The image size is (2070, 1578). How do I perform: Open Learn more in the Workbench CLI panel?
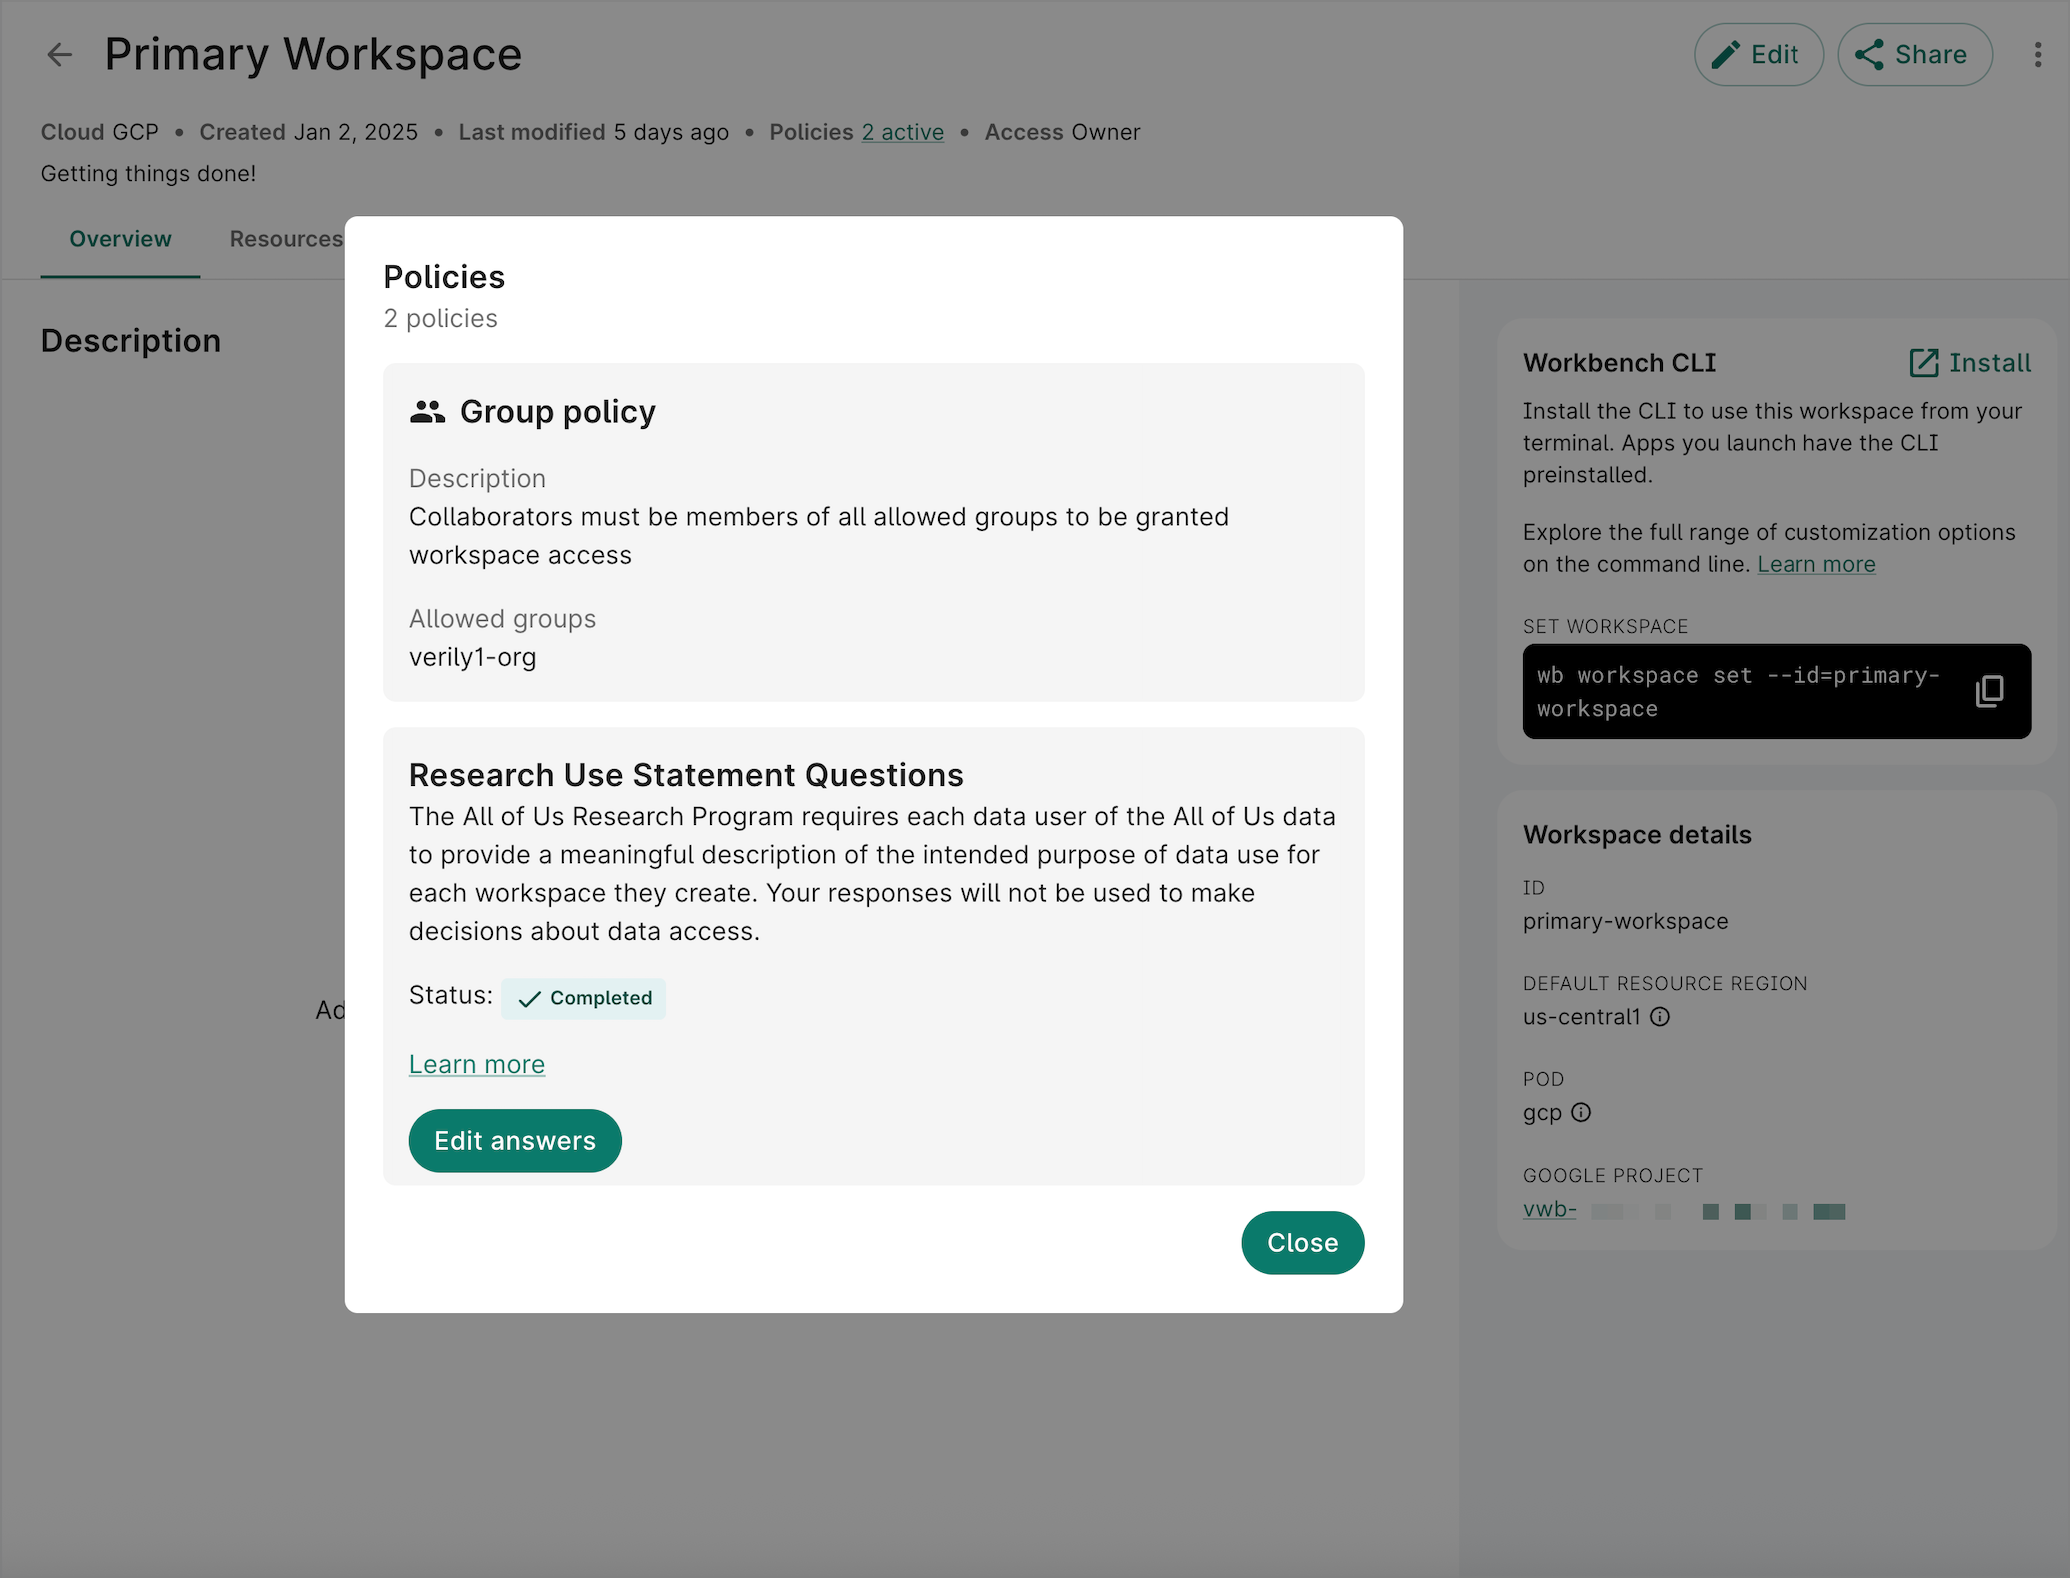(x=1816, y=564)
